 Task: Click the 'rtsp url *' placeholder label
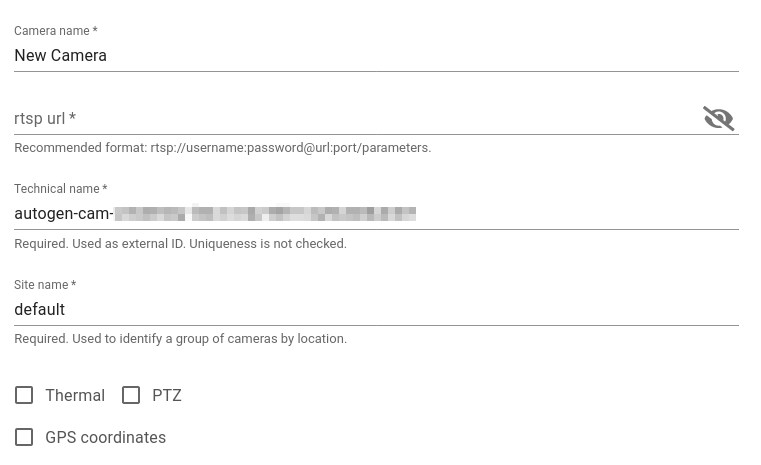pos(45,119)
